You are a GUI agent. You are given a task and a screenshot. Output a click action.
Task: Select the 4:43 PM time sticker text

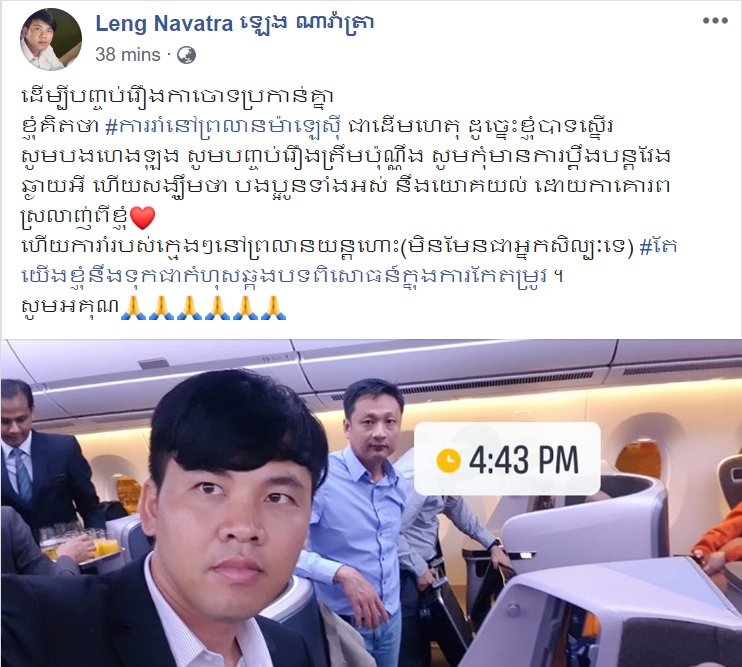click(x=523, y=459)
